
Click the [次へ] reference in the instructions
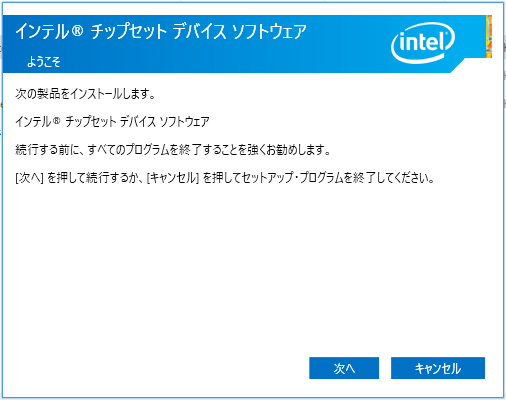point(29,178)
